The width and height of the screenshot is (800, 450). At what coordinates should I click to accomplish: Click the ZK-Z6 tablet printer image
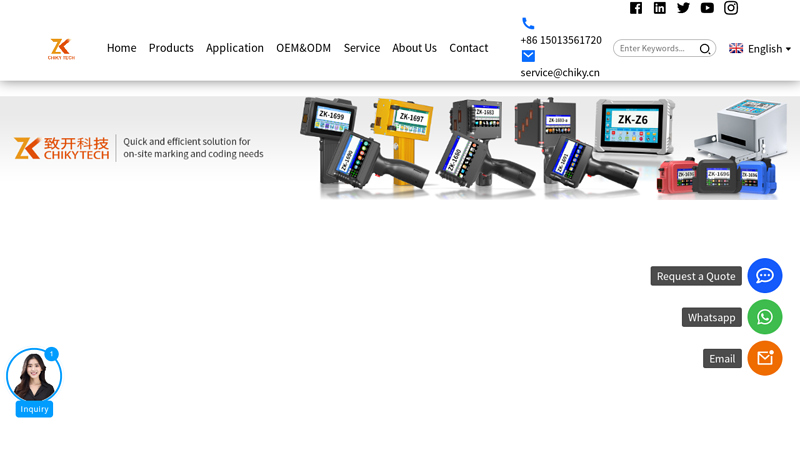(633, 127)
